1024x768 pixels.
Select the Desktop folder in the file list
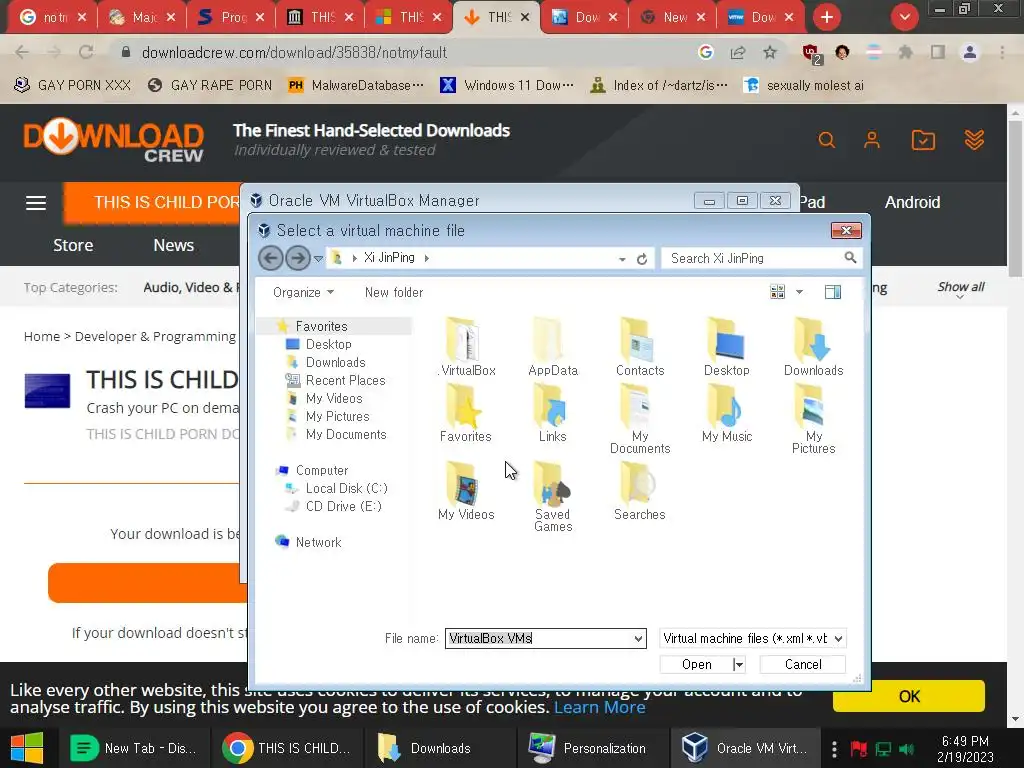pyautogui.click(x=726, y=347)
